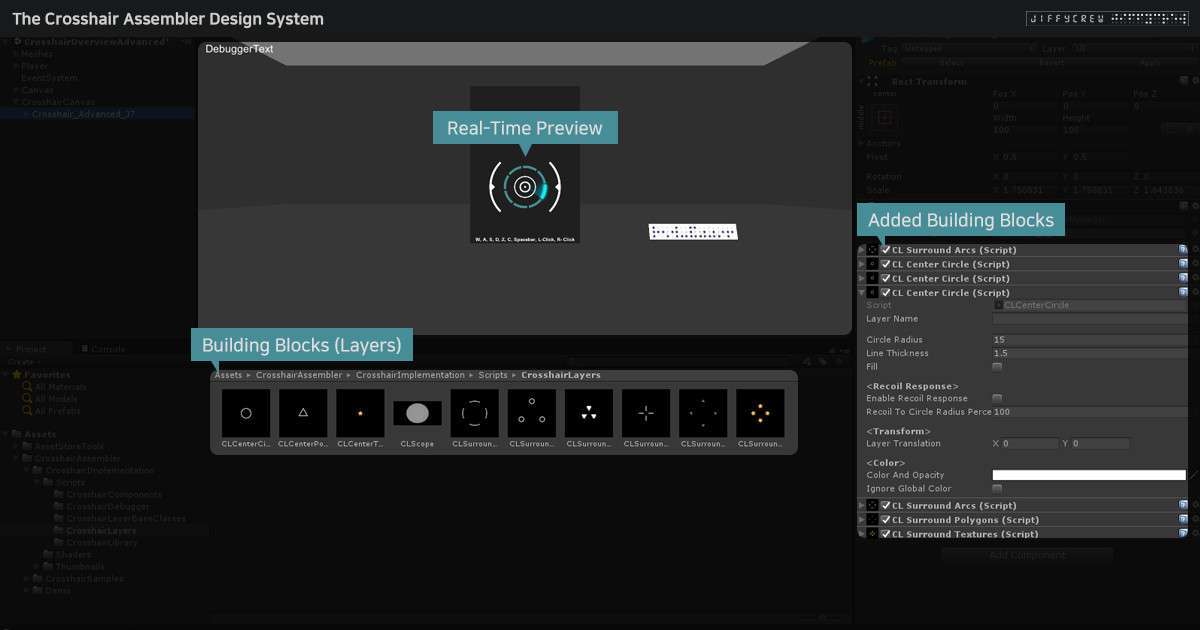Open the Rect Transform anchor presets icon
Screen dimensions: 1200x630
pos(884,118)
